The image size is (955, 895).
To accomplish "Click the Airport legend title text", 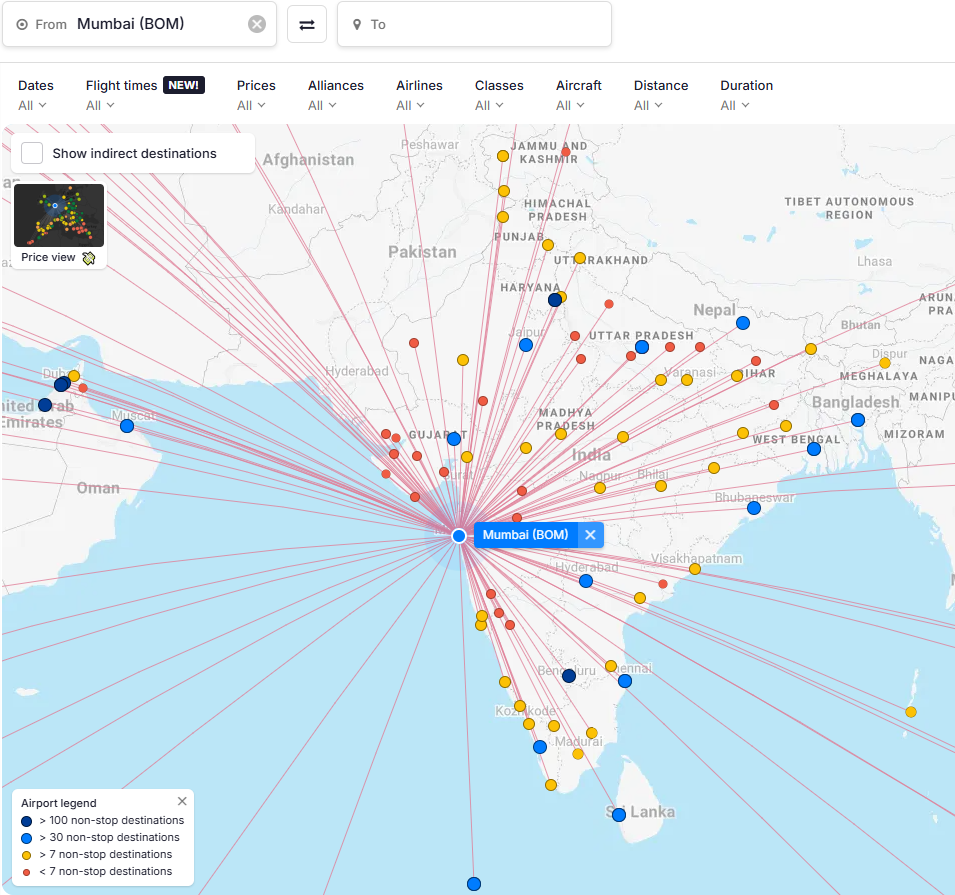I will tap(58, 803).
